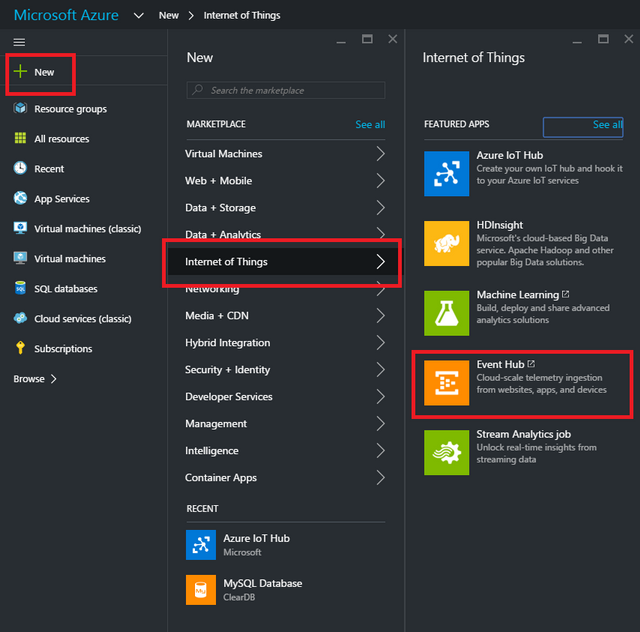Open the Microsoft Azure dropdown chevron
The image size is (640, 632).
coord(139,16)
